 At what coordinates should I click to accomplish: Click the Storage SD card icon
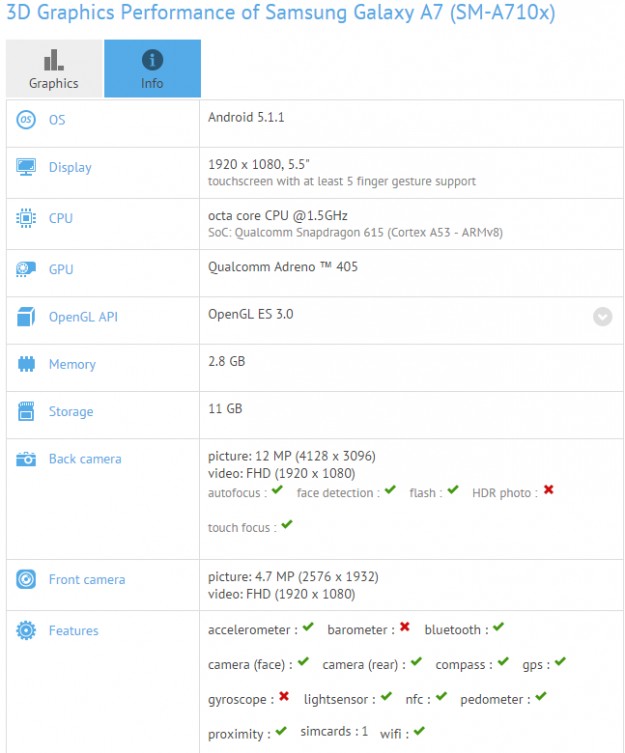coord(26,412)
